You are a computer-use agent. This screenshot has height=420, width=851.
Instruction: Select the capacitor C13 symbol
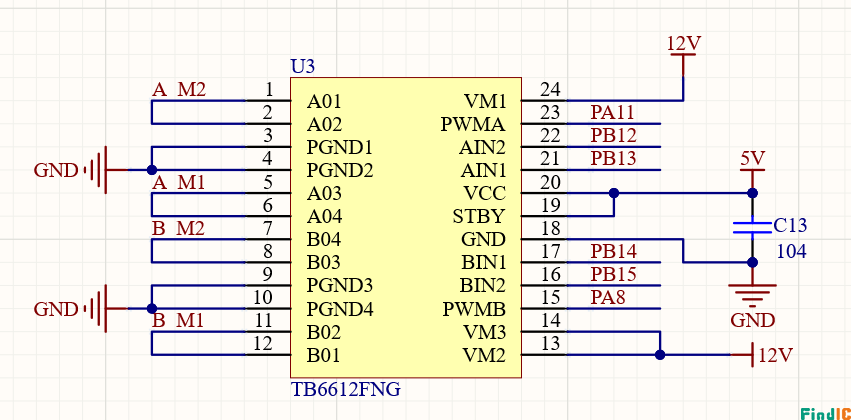(752, 227)
